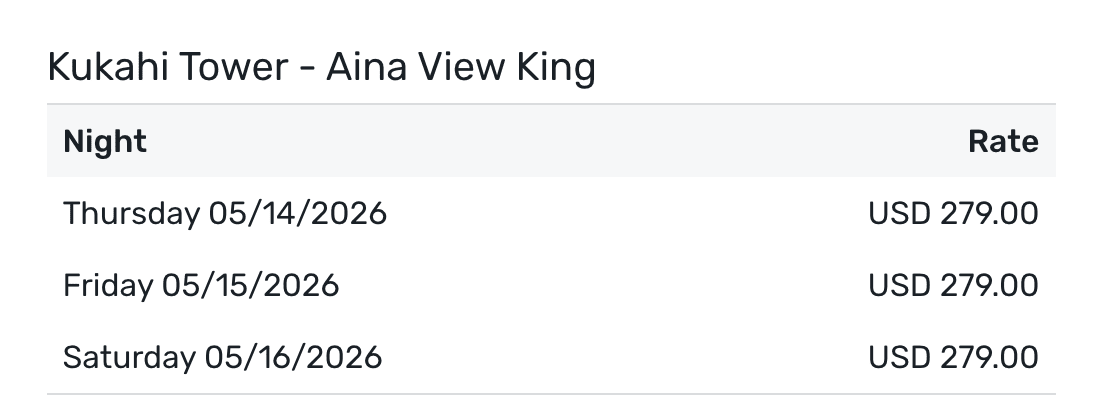Viewport: 1094px width, 408px height.
Task: Select the Rate column header
Action: (1003, 142)
